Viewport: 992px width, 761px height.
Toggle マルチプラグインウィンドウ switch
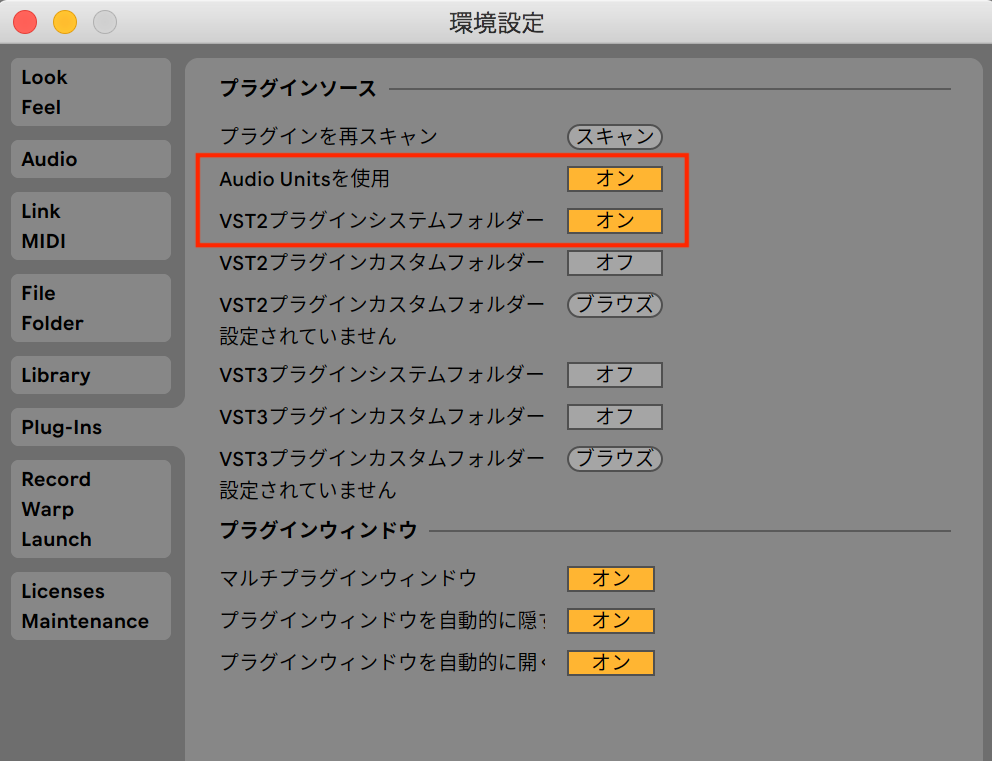click(611, 579)
